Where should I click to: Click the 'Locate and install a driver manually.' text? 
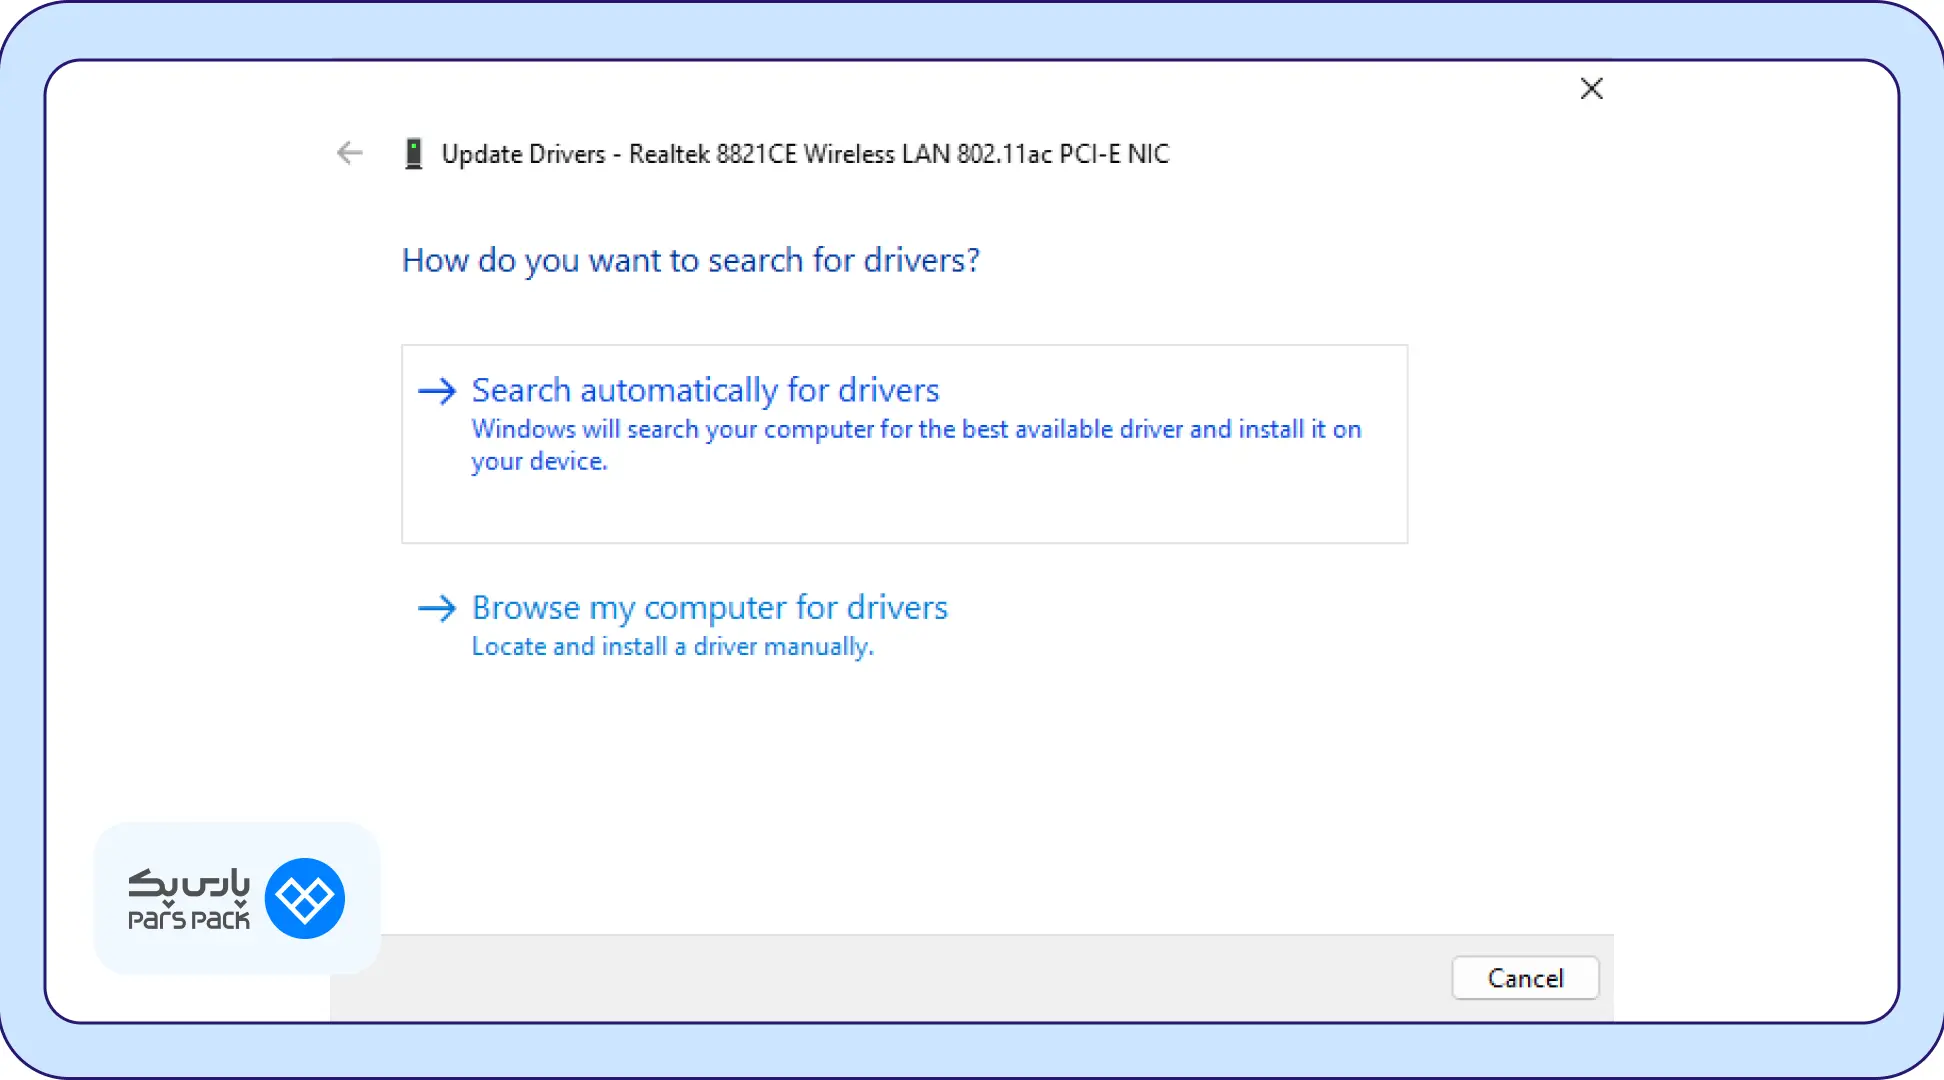tap(672, 647)
